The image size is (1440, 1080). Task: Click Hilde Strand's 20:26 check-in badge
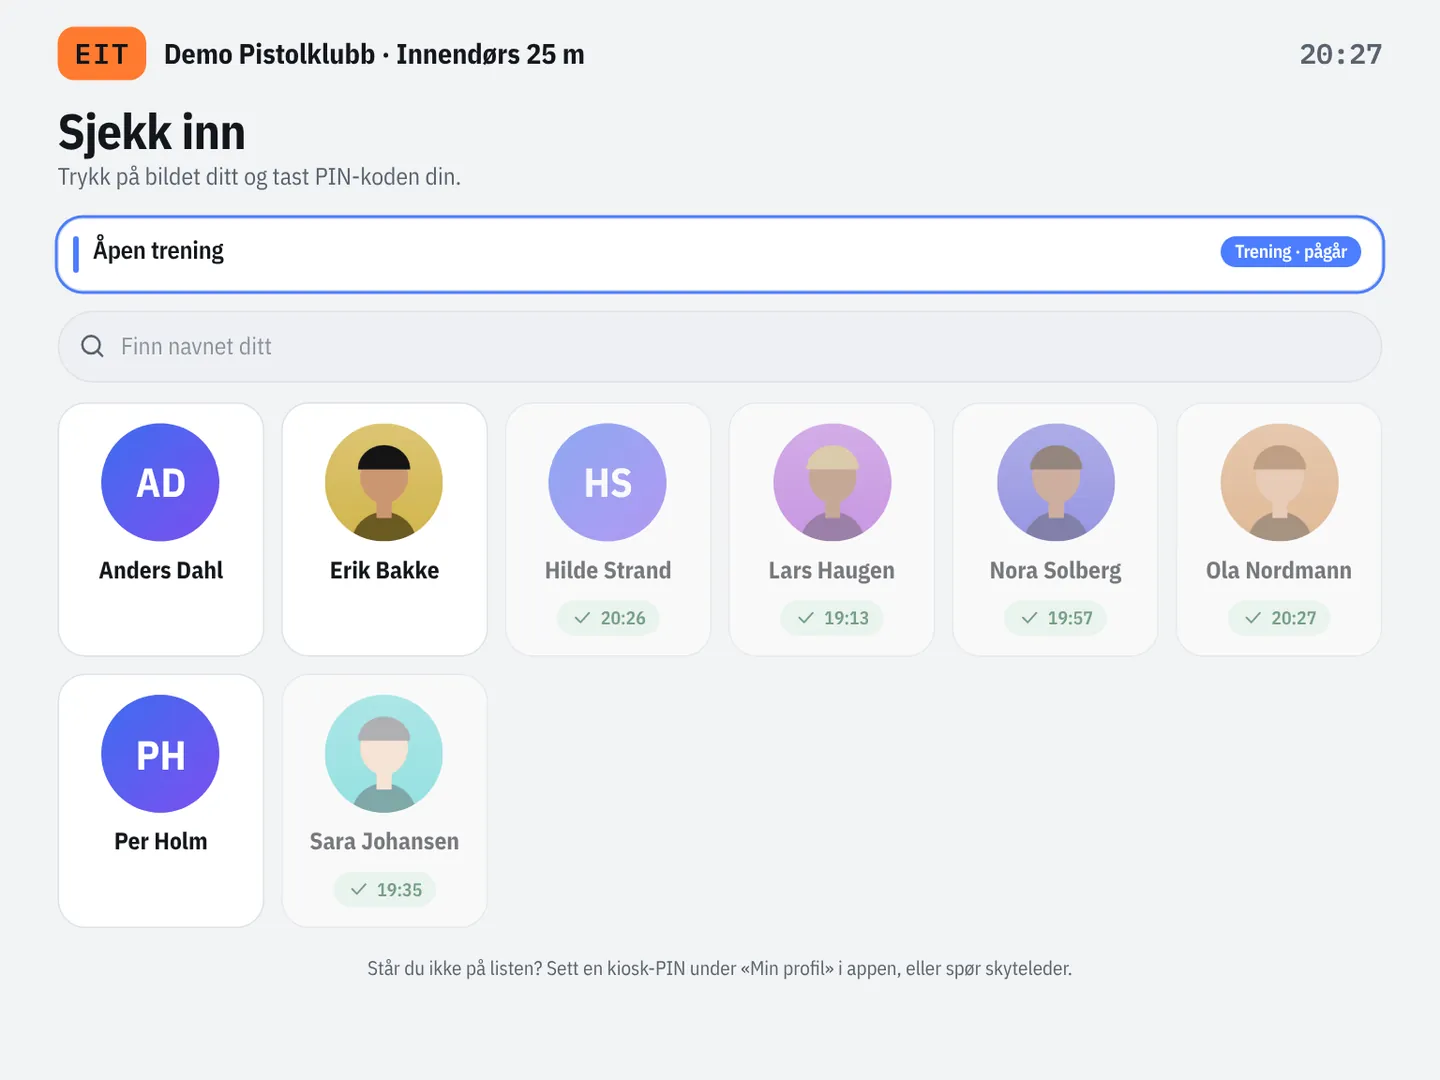click(x=608, y=618)
